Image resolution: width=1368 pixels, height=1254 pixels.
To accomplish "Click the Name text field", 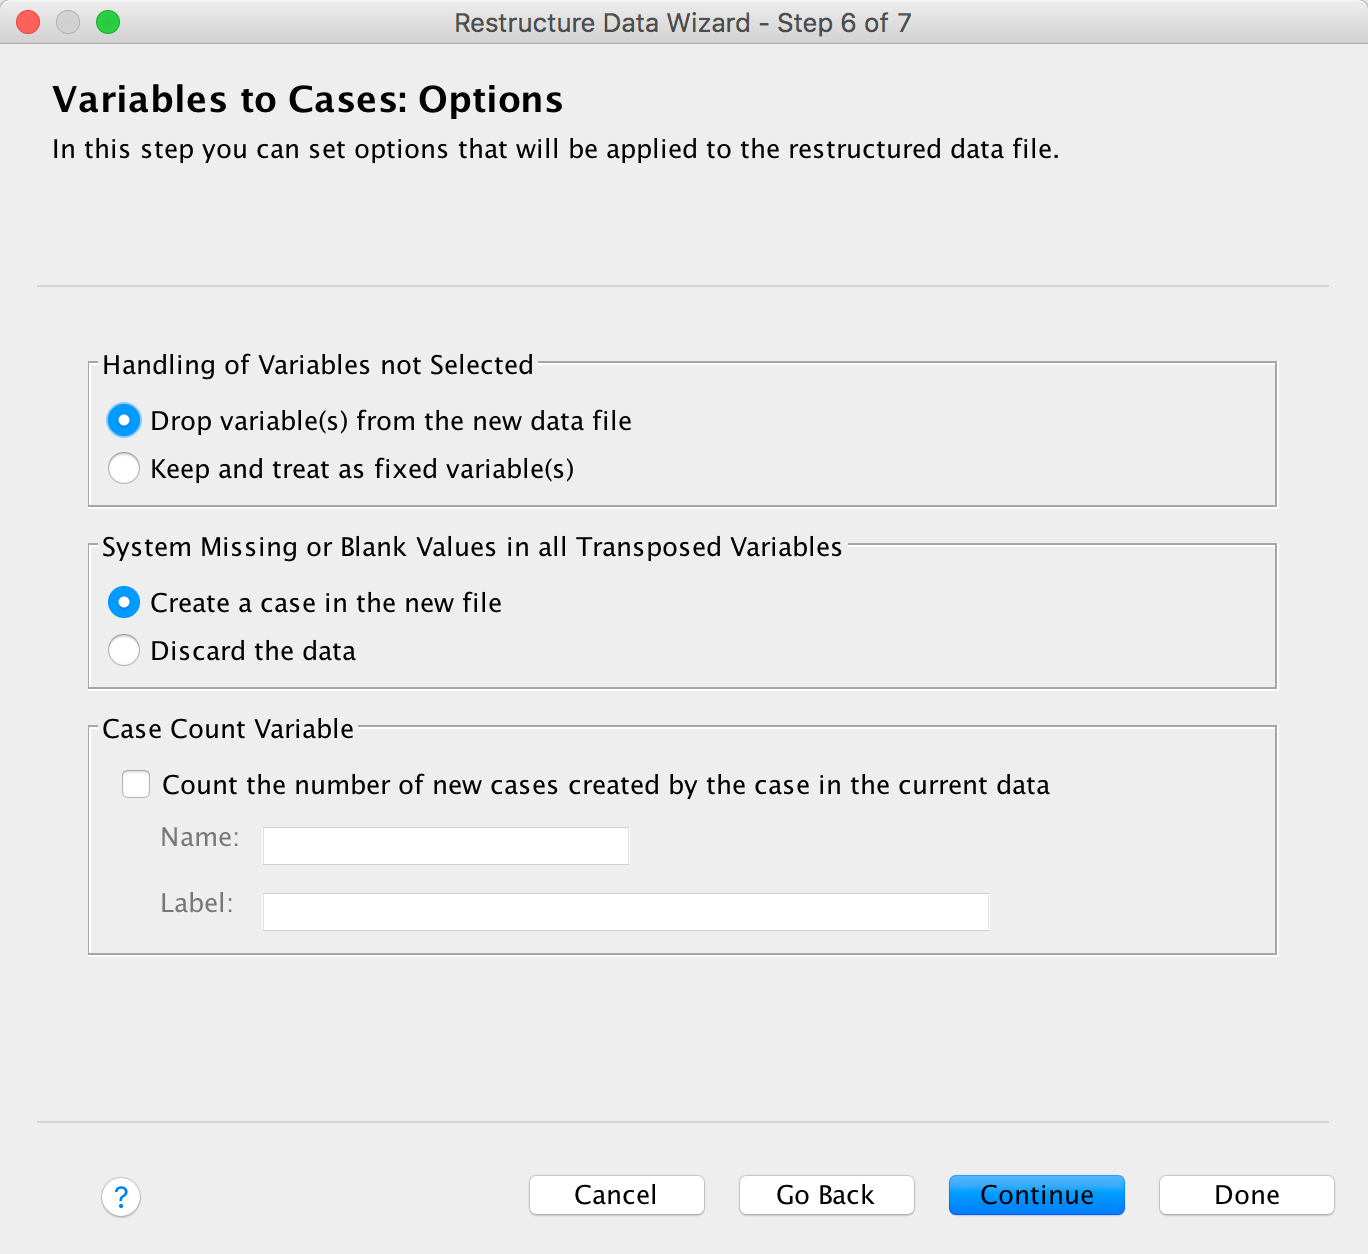I will tap(445, 846).
